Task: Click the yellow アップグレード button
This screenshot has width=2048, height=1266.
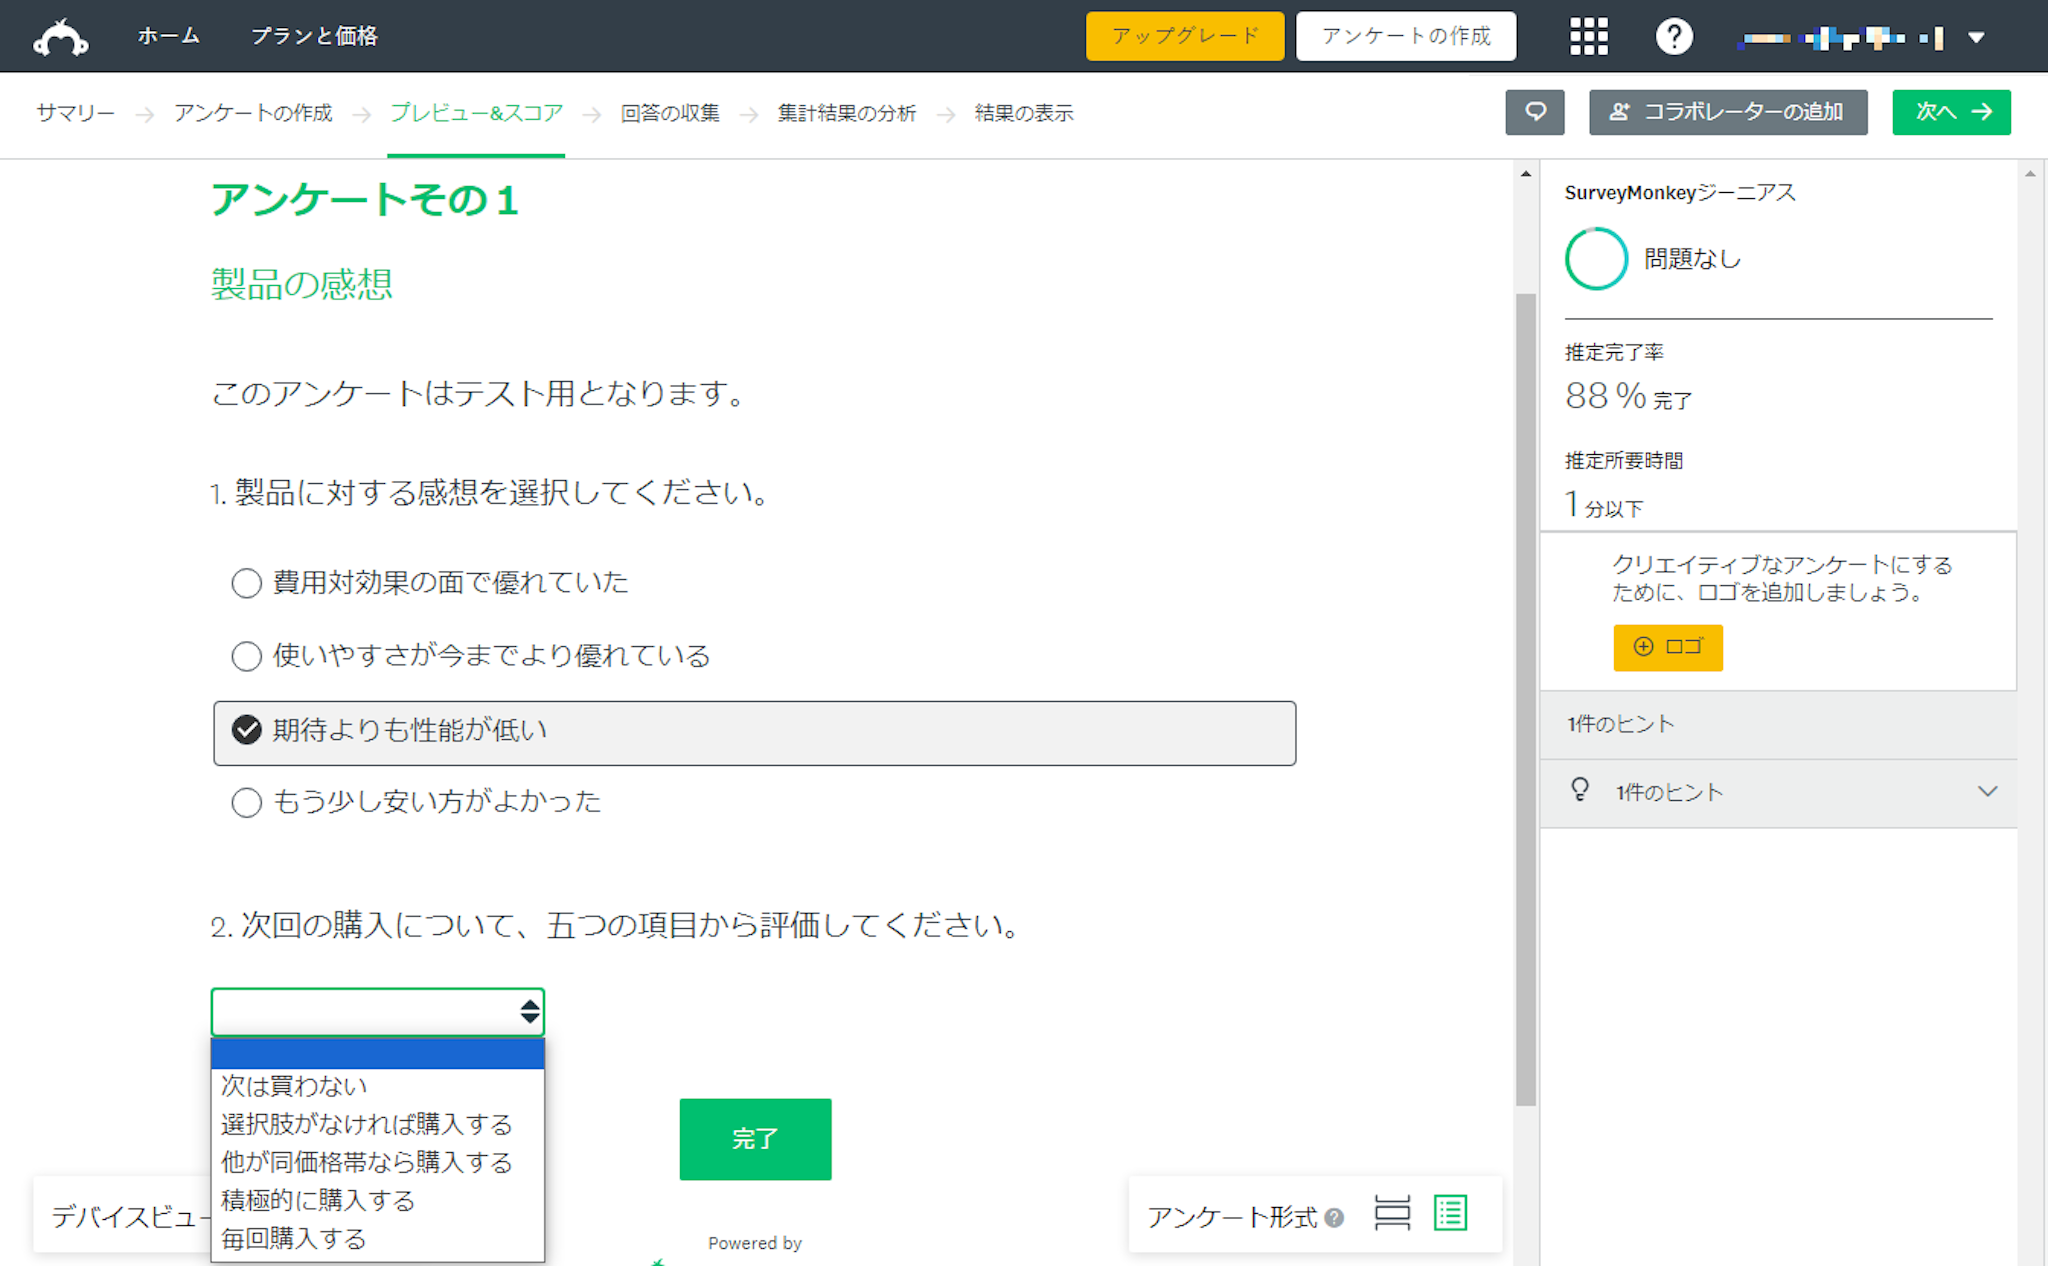Action: tap(1184, 36)
